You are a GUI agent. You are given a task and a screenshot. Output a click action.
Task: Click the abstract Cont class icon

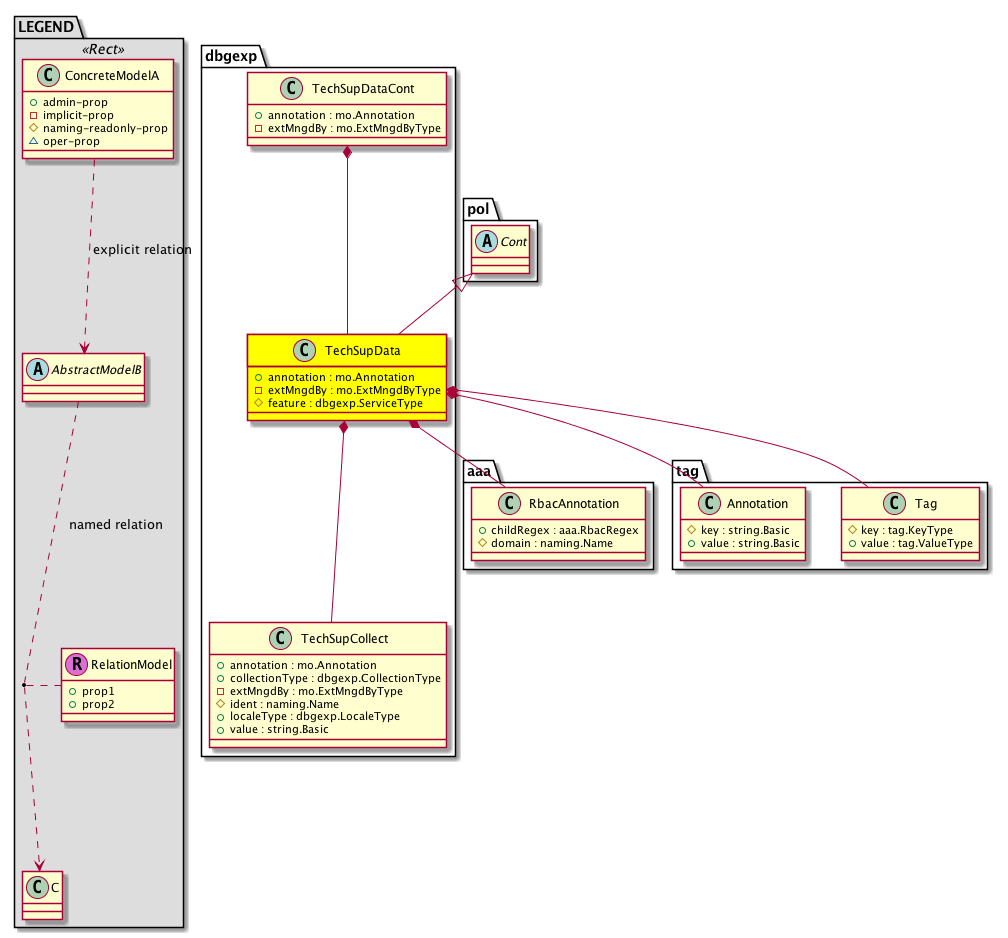486,241
